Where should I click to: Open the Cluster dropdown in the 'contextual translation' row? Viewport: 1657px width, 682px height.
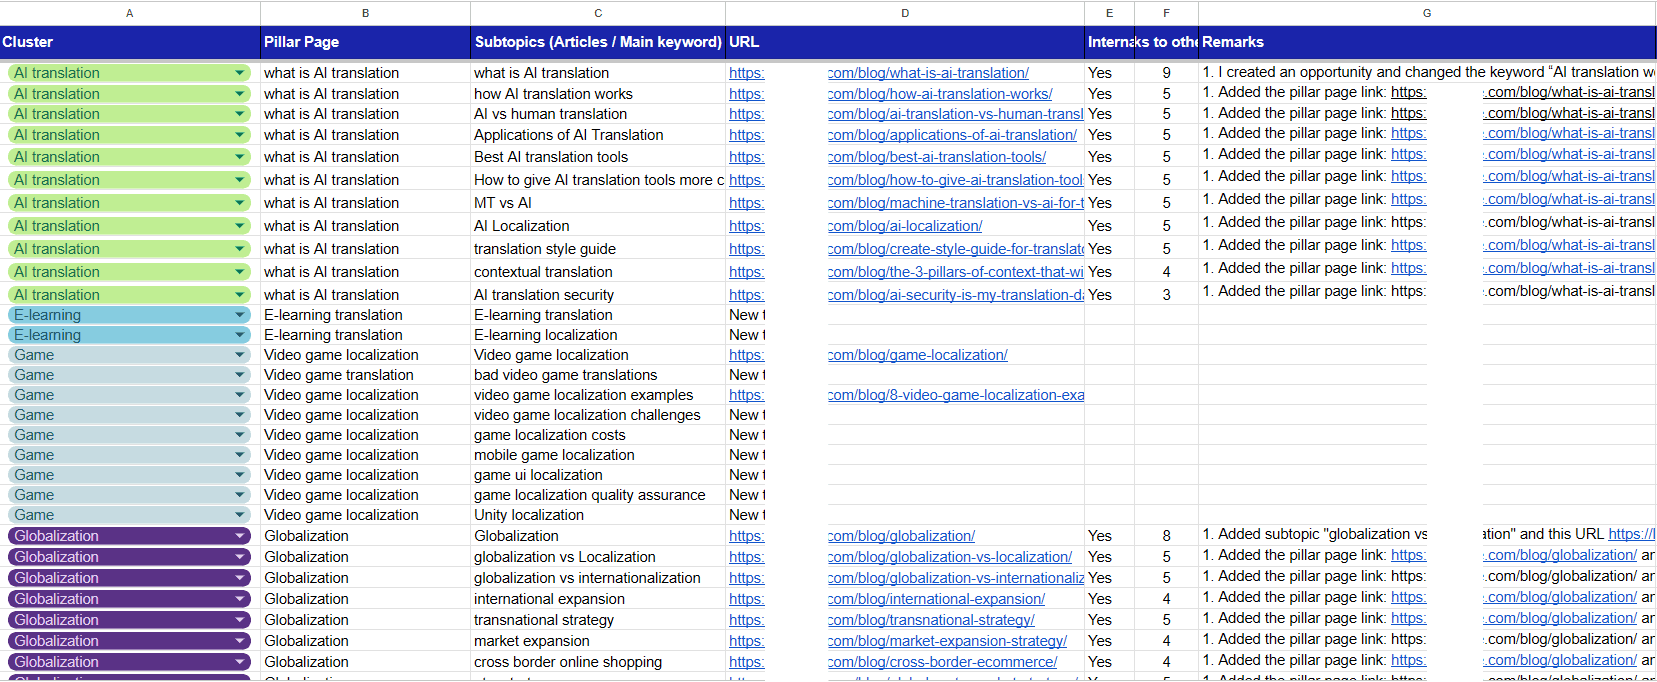240,272
